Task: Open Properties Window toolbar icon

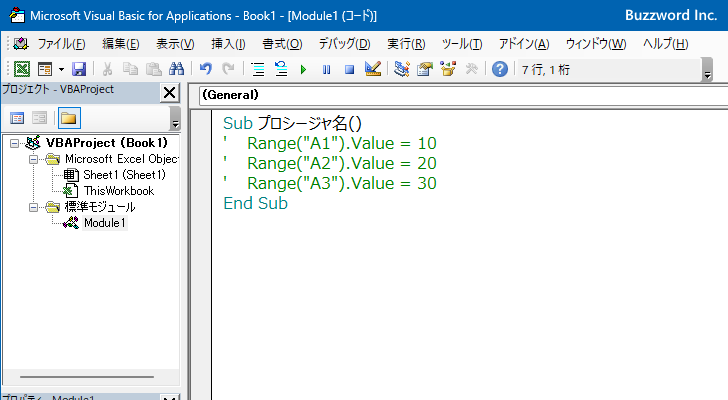Action: pyautogui.click(x=425, y=69)
